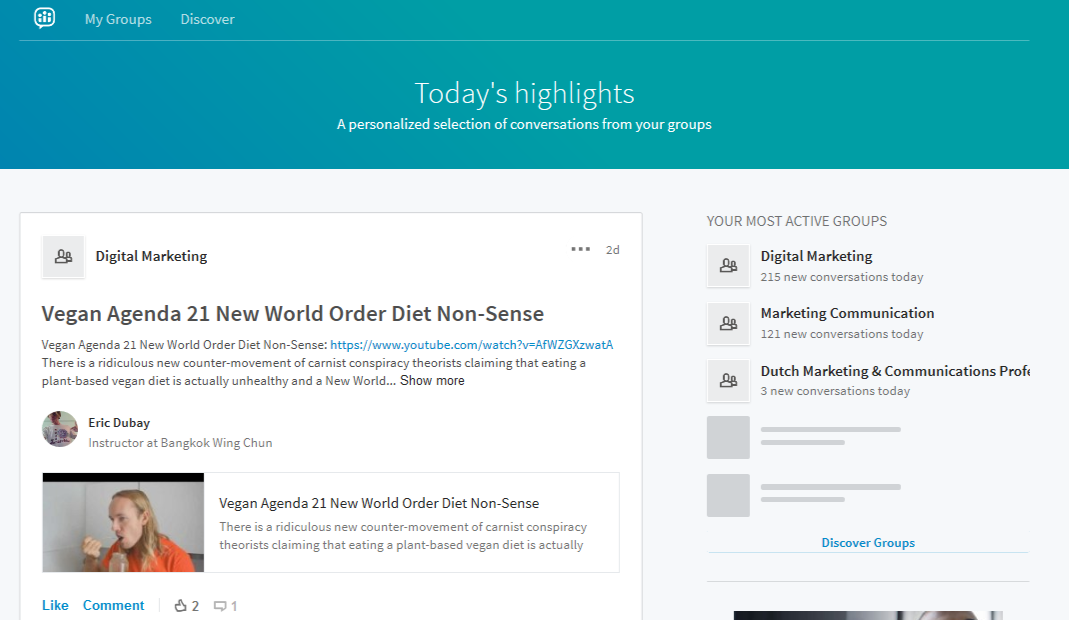The image size is (1069, 620).
Task: Open Eric Dubay's profile name
Action: pyautogui.click(x=119, y=423)
